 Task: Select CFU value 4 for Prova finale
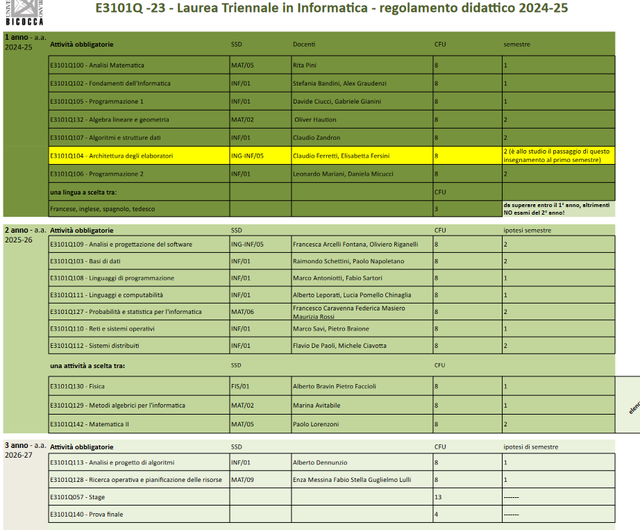[467, 514]
